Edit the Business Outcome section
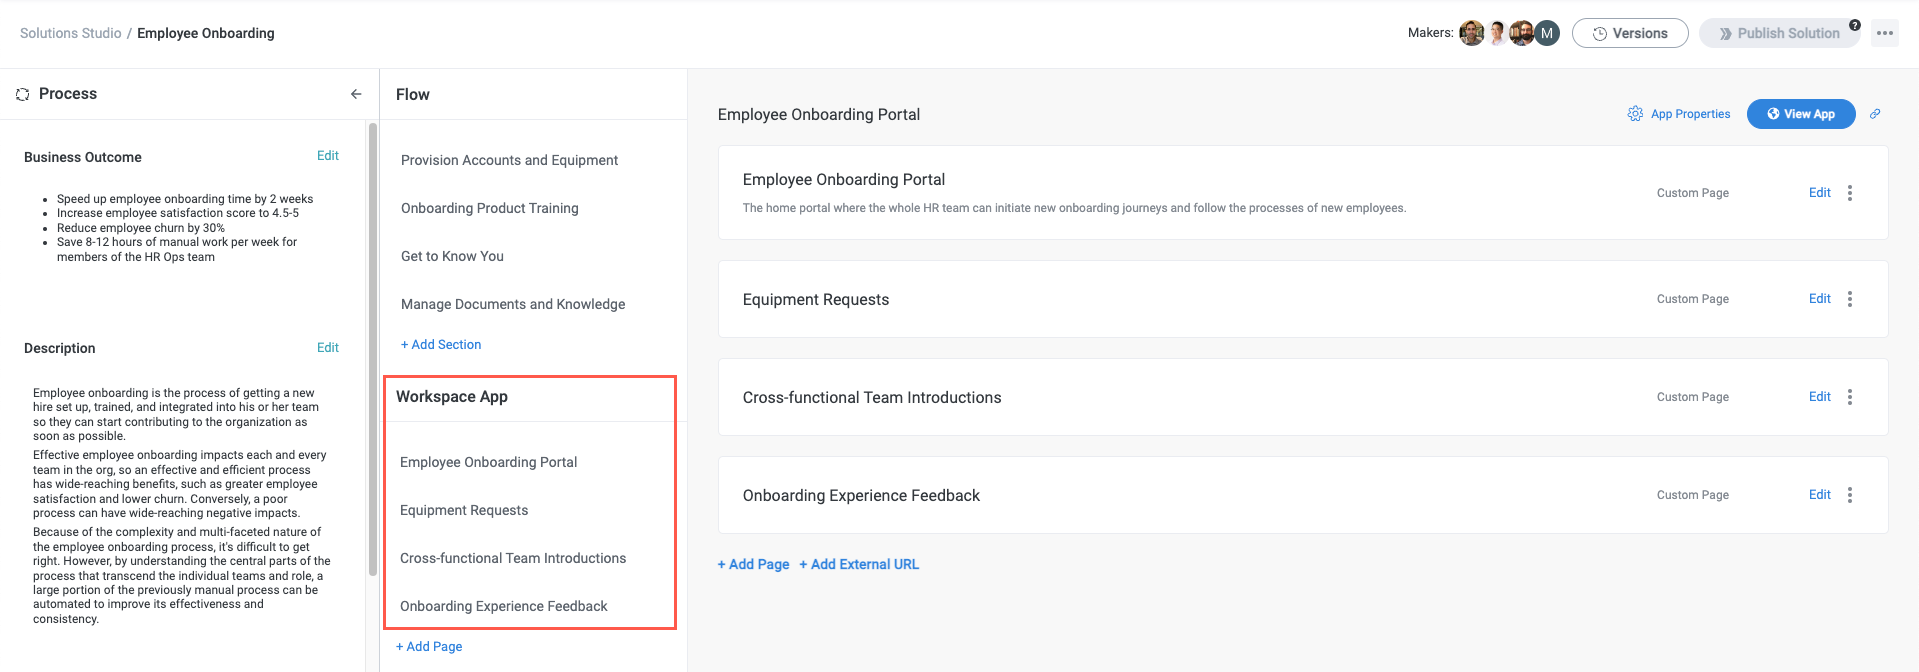This screenshot has width=1919, height=672. pos(328,156)
